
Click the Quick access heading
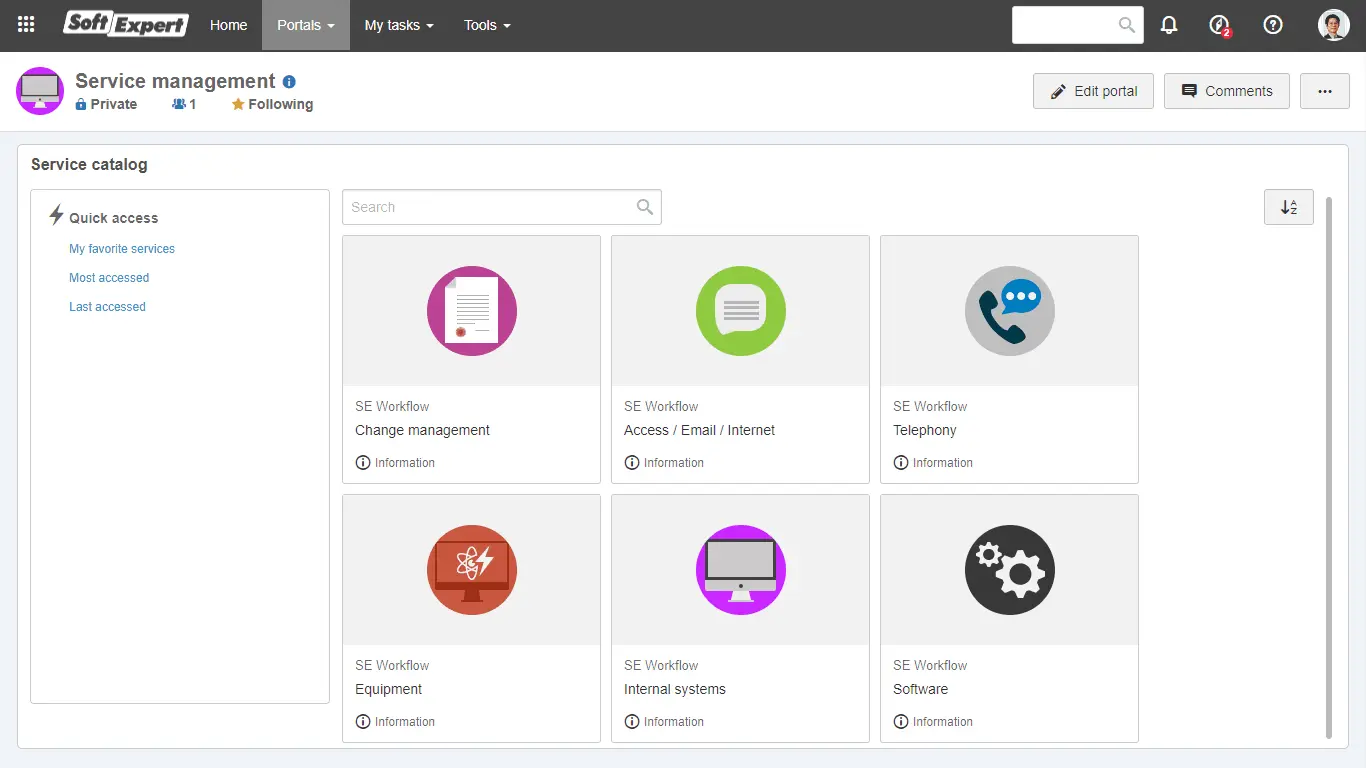pos(113,218)
